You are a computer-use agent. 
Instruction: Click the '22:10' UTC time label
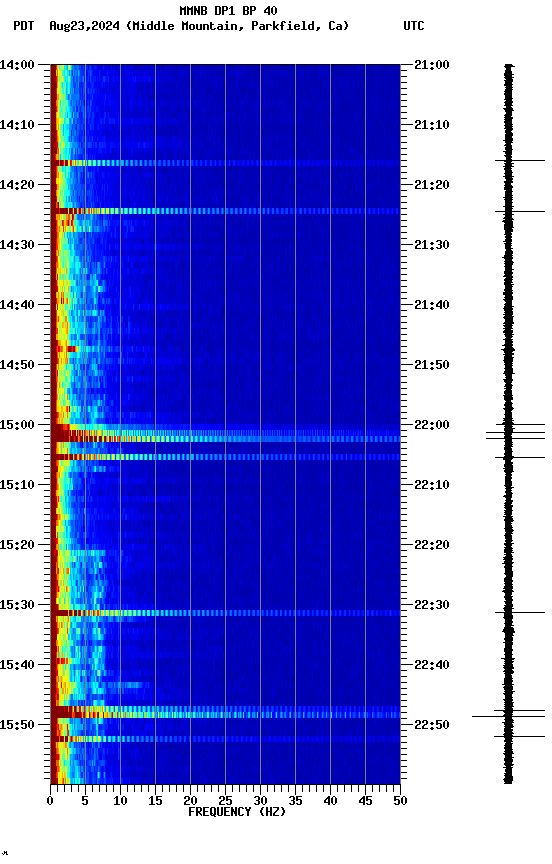pyautogui.click(x=432, y=485)
